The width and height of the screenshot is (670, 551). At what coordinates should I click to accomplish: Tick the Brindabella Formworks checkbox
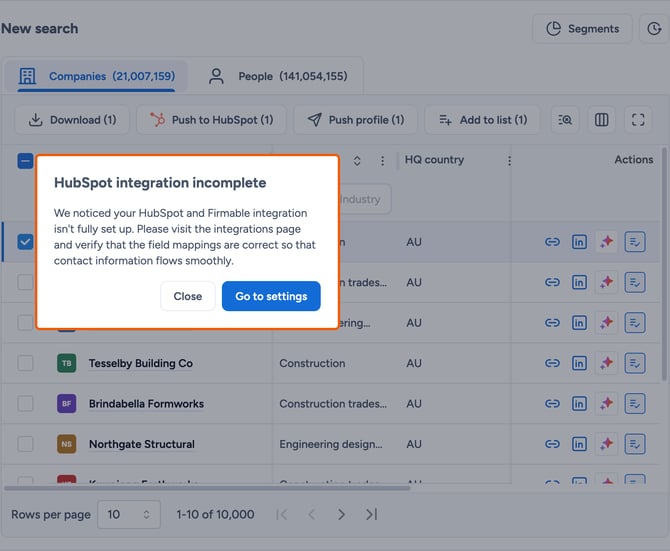[x=25, y=403]
